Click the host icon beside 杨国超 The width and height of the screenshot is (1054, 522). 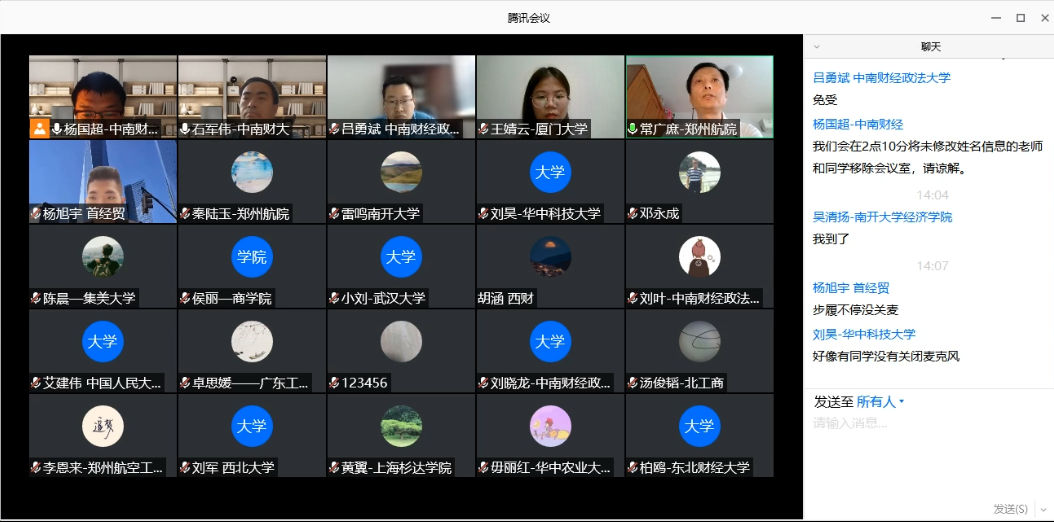pyautogui.click(x=39, y=129)
